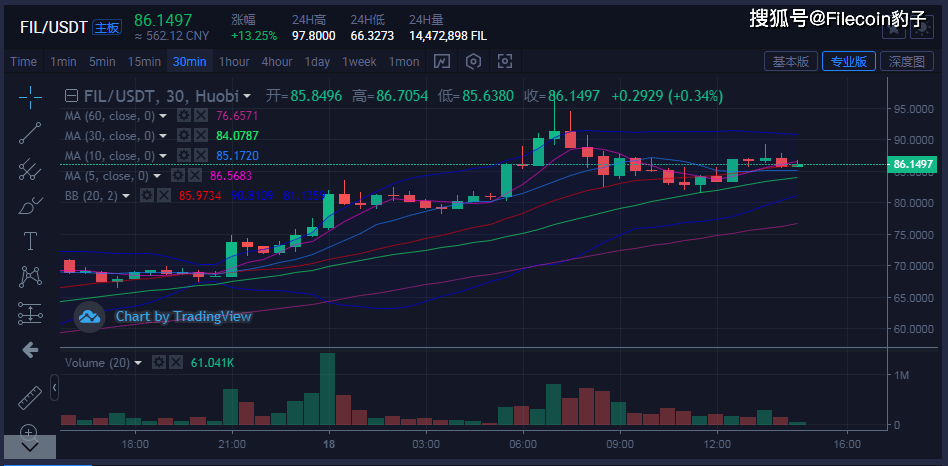Switch to the 15min interval
This screenshot has height=466, width=948.
[144, 62]
